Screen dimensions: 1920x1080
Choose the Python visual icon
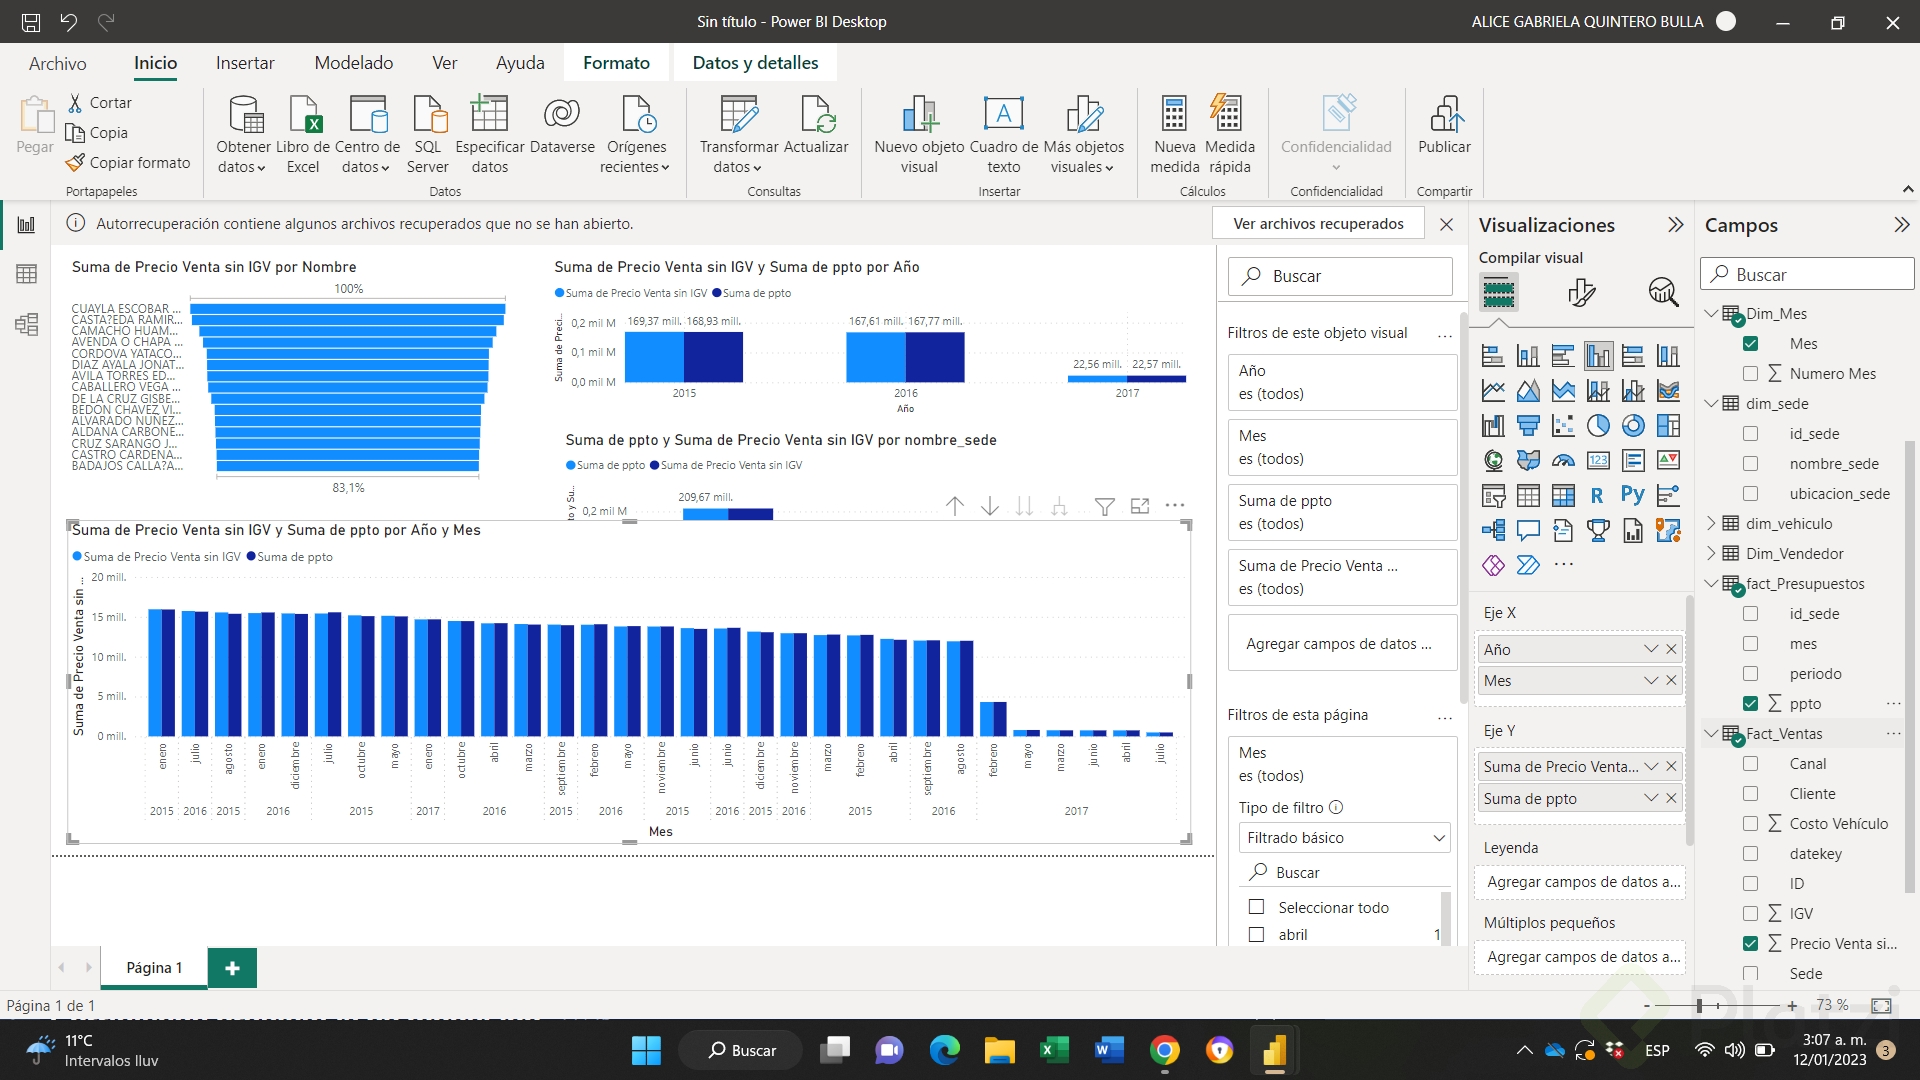click(x=1632, y=495)
